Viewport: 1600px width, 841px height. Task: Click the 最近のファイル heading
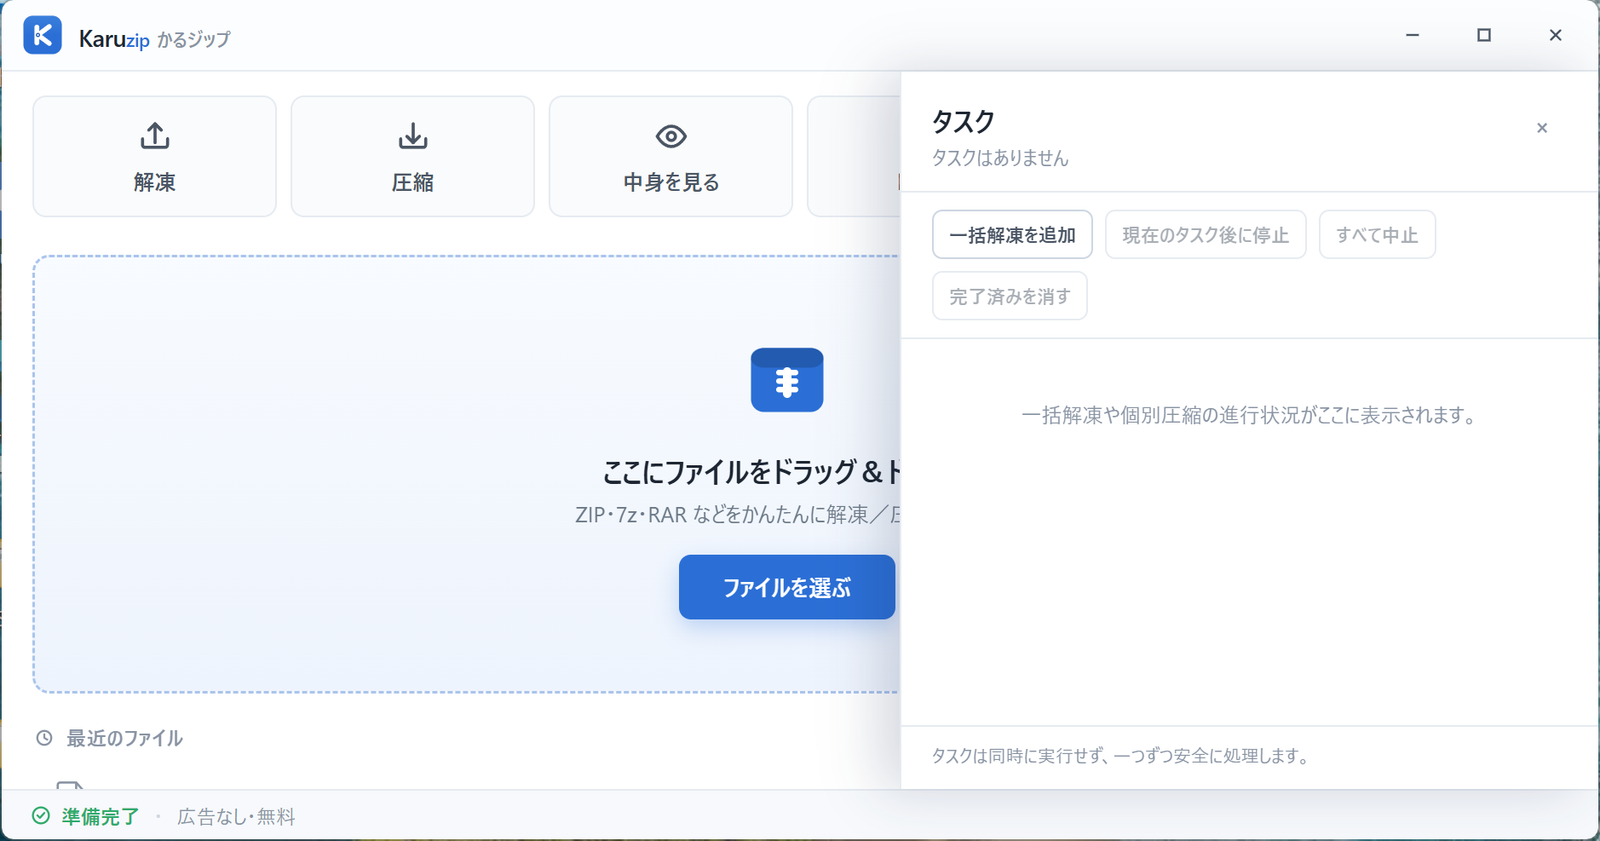[x=124, y=738]
